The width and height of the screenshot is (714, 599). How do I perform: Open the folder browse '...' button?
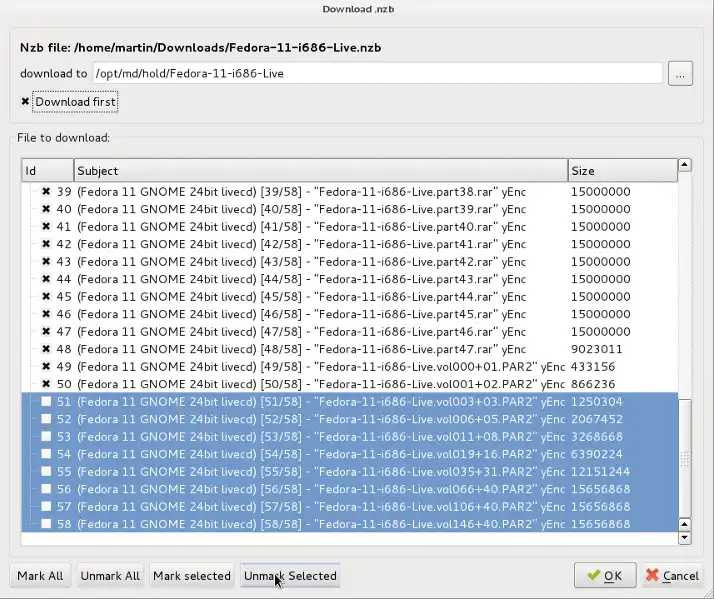680,73
